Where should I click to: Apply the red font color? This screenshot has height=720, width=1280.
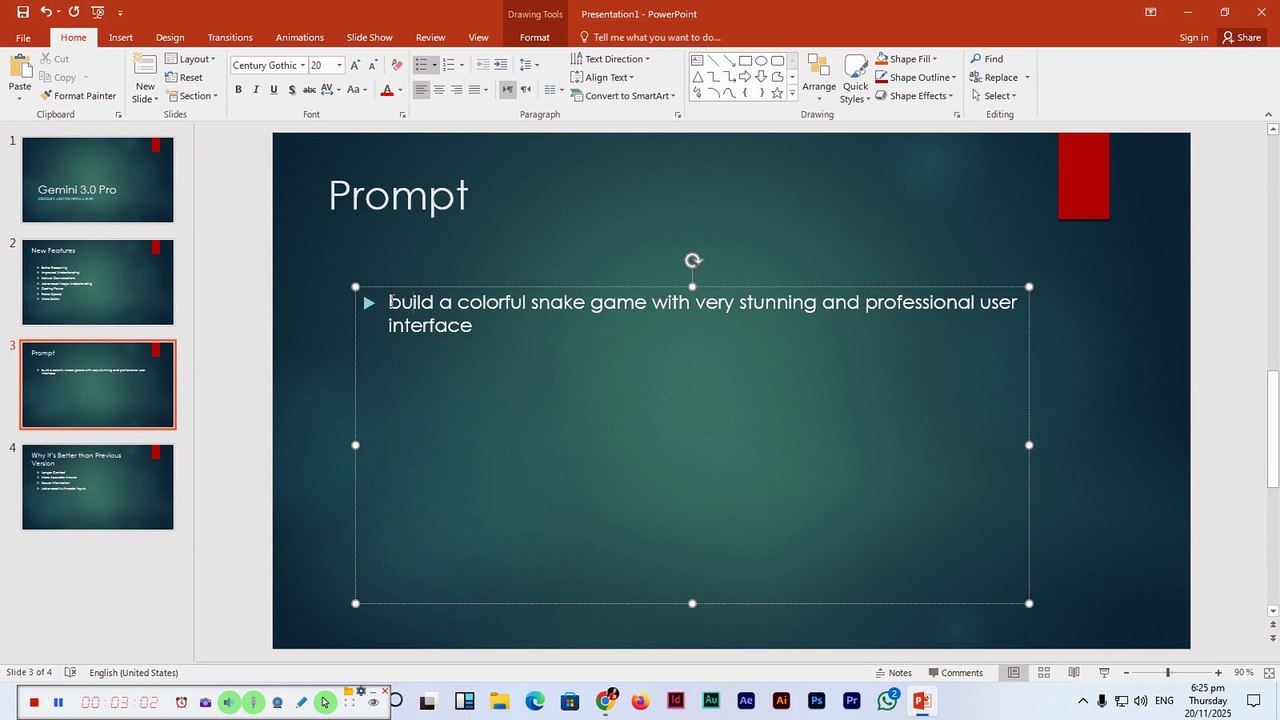[387, 90]
